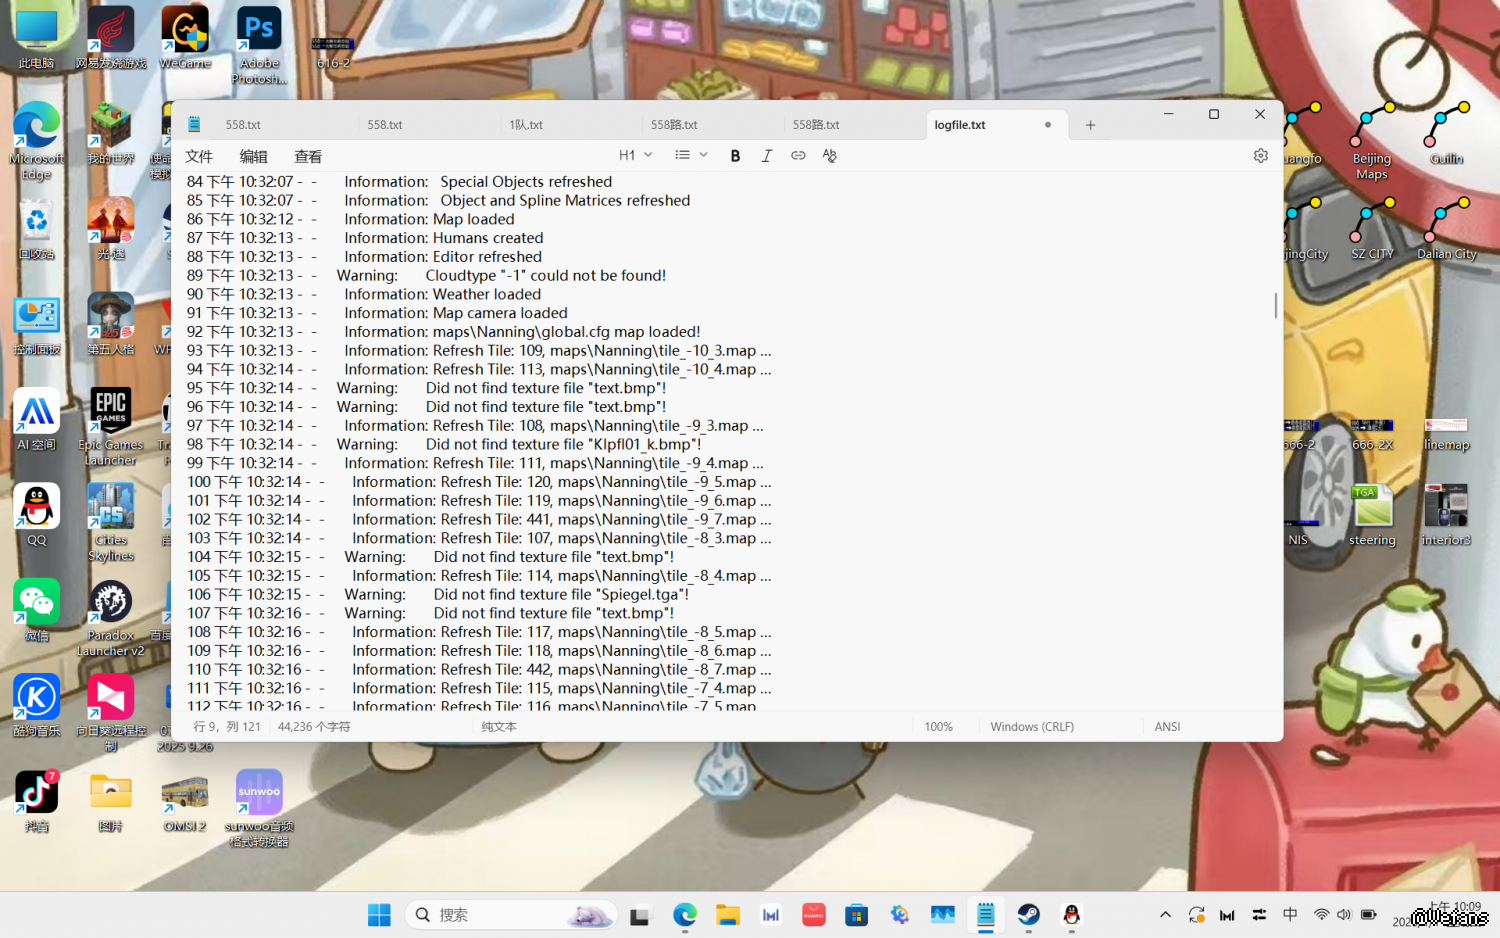Screen dimensions: 1500x938
Task: Click the taskbar 搜索 search box
Action: tap(510, 915)
